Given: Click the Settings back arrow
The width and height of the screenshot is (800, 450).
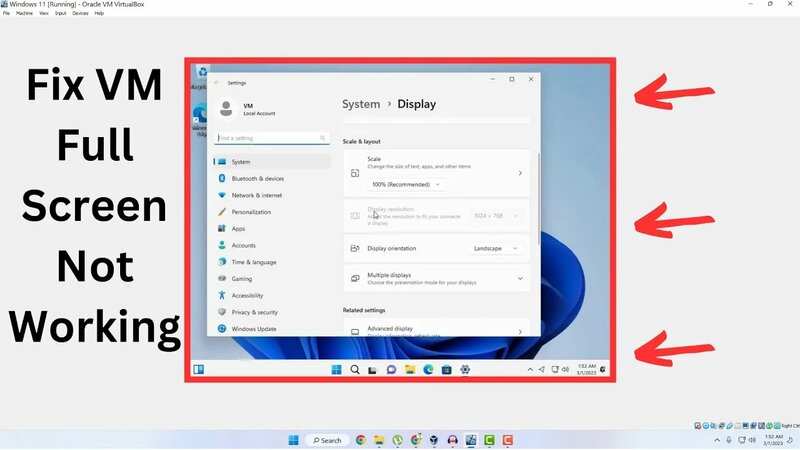Looking at the screenshot, I should coord(217,83).
